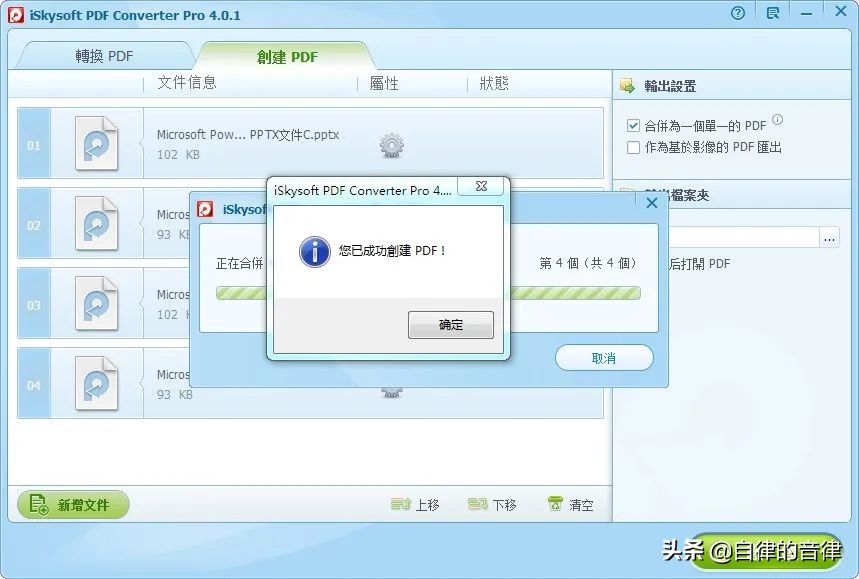This screenshot has height=579, width=859.
Task: Click the 屬性 column header
Action: click(383, 83)
